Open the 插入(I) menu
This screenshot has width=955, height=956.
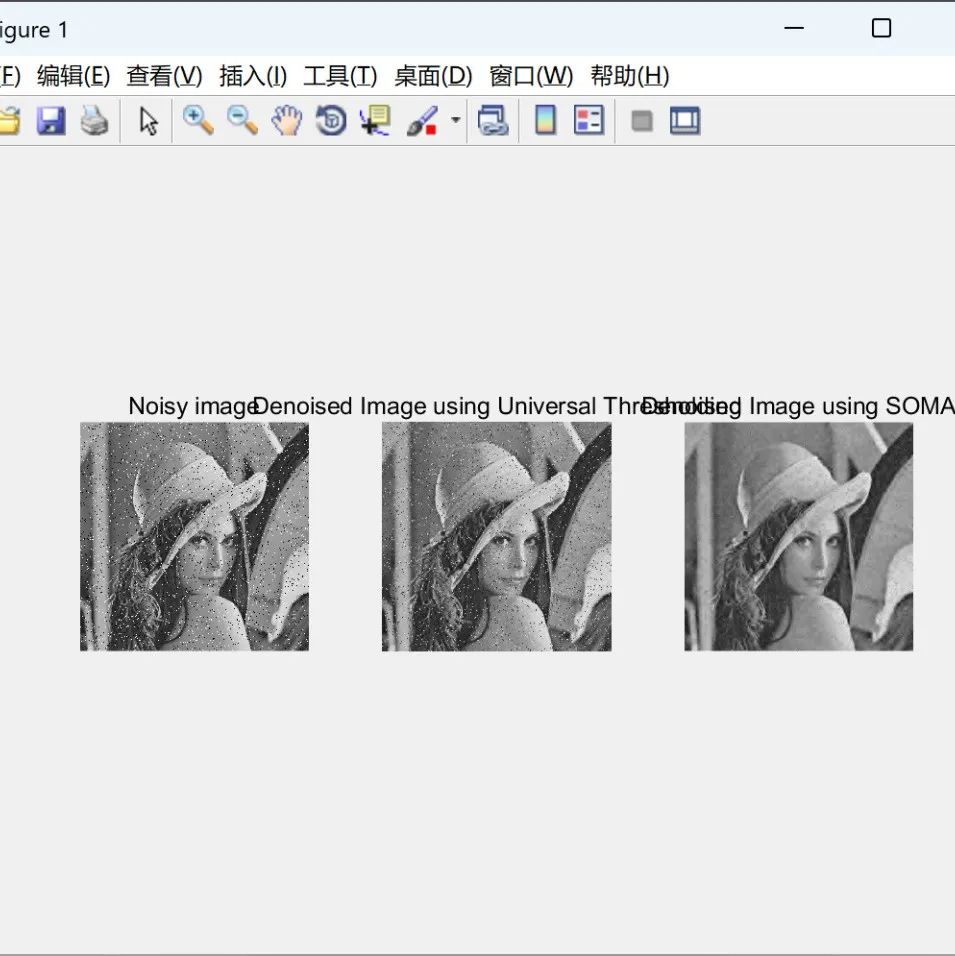point(253,76)
